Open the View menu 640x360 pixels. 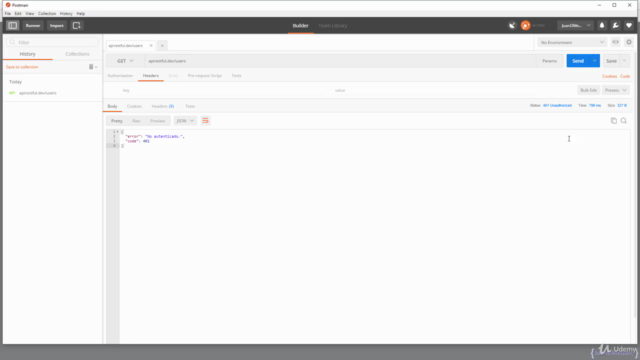[x=30, y=13]
